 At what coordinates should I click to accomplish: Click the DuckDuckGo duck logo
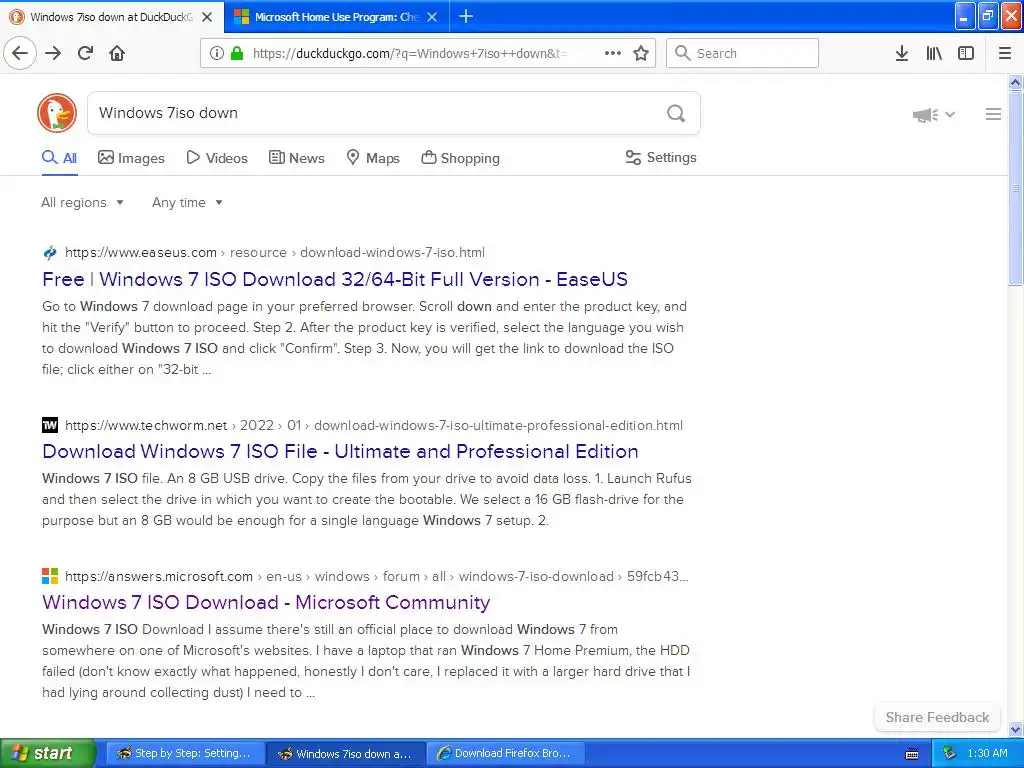[x=57, y=113]
